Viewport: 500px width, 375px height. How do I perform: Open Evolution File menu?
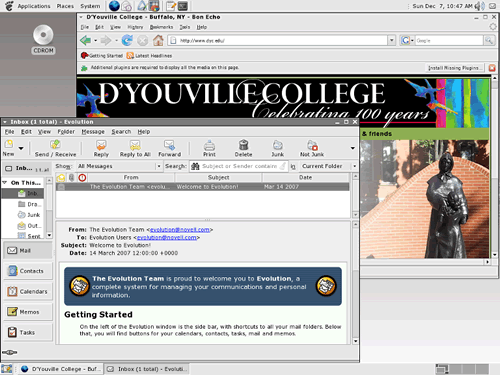[x=9, y=132]
